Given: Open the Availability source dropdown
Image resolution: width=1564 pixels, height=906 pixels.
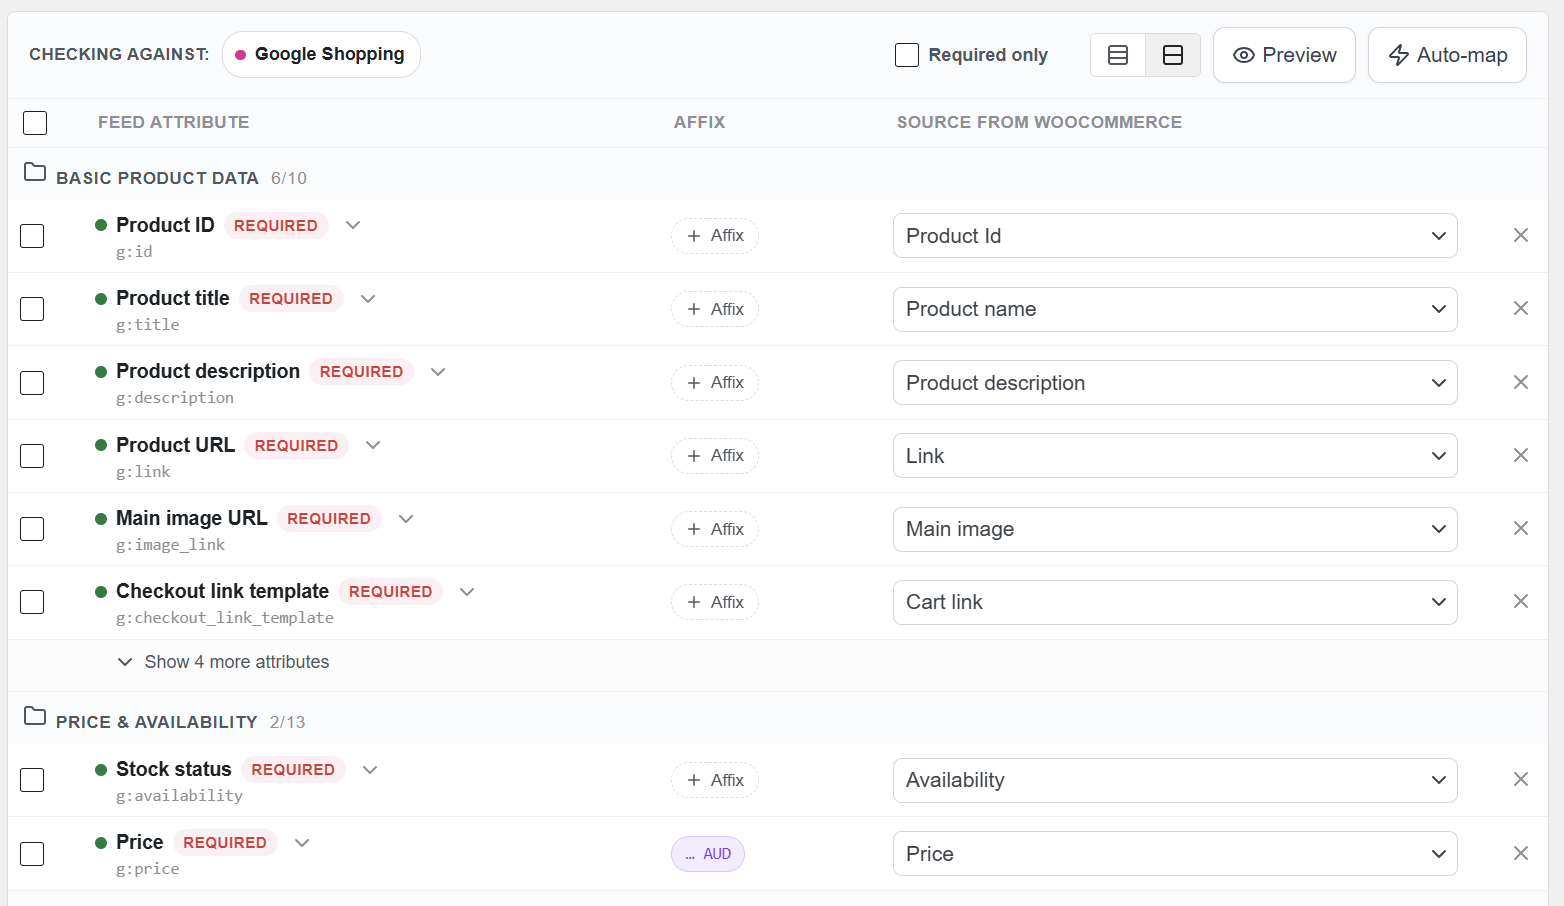Looking at the screenshot, I should 1175,780.
